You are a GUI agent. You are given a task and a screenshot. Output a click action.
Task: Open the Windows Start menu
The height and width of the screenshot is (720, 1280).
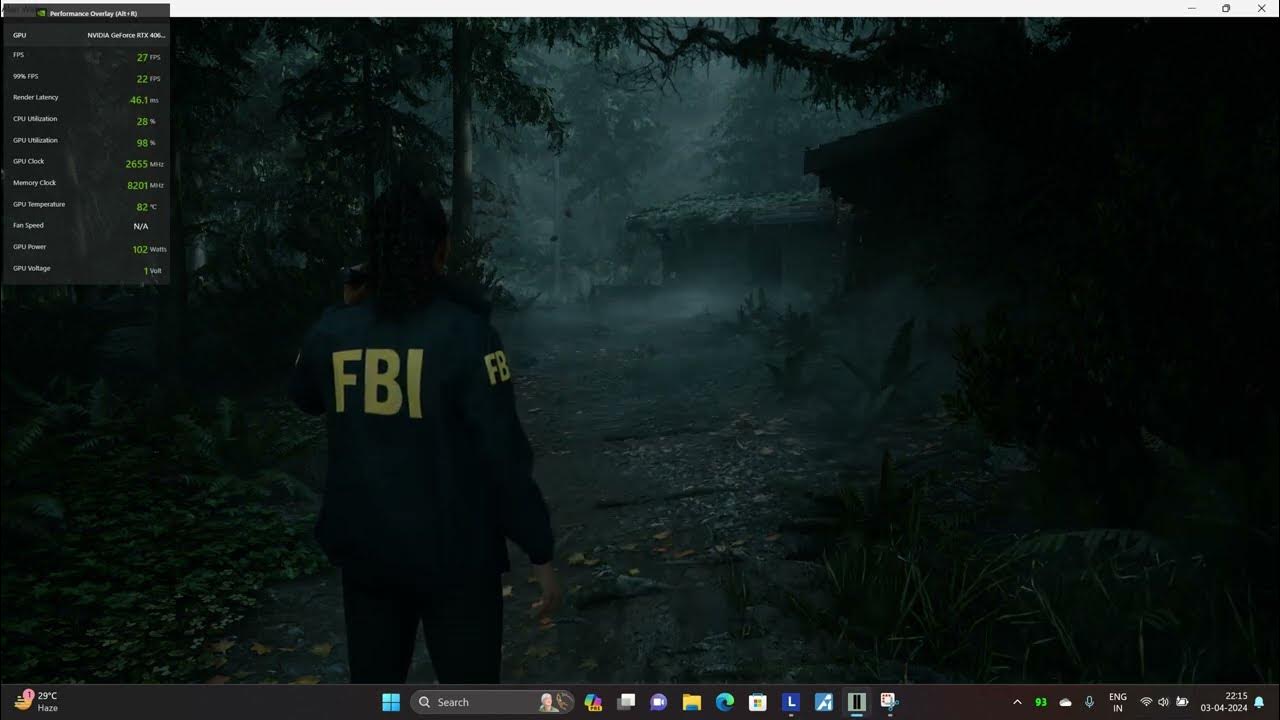(x=391, y=702)
